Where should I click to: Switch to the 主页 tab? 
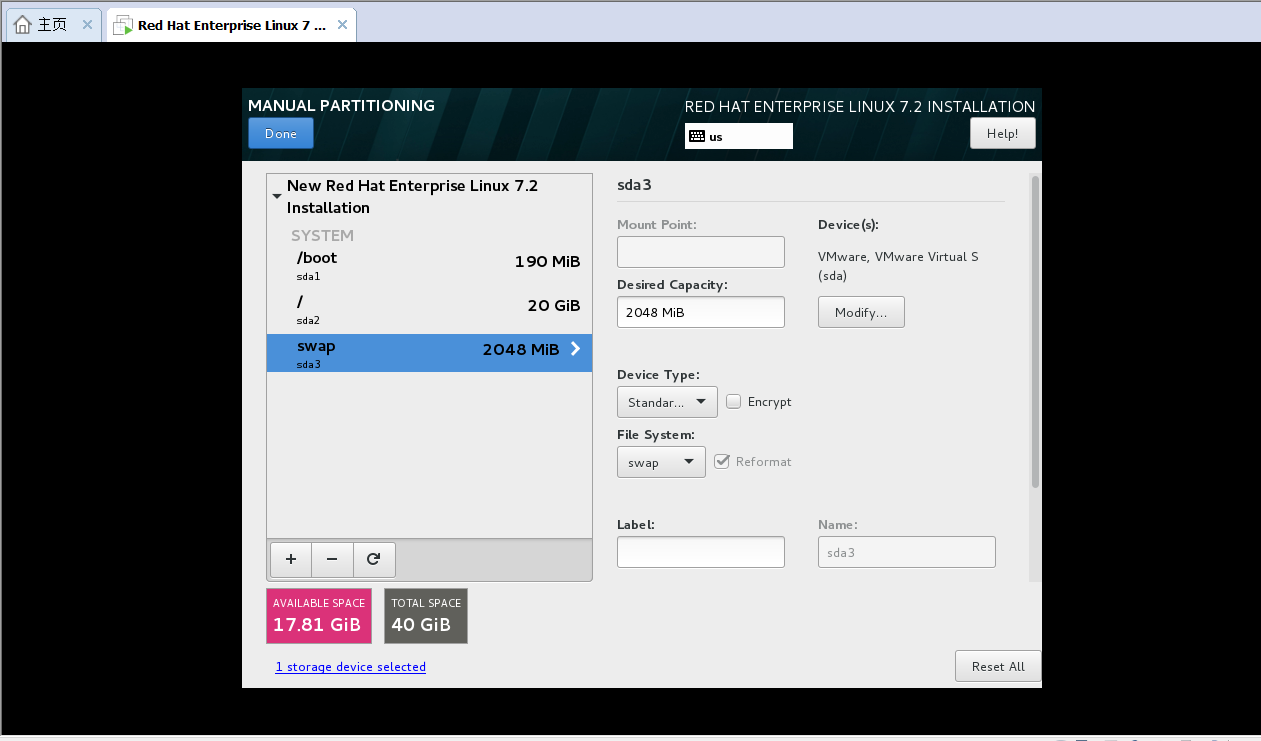(x=53, y=25)
